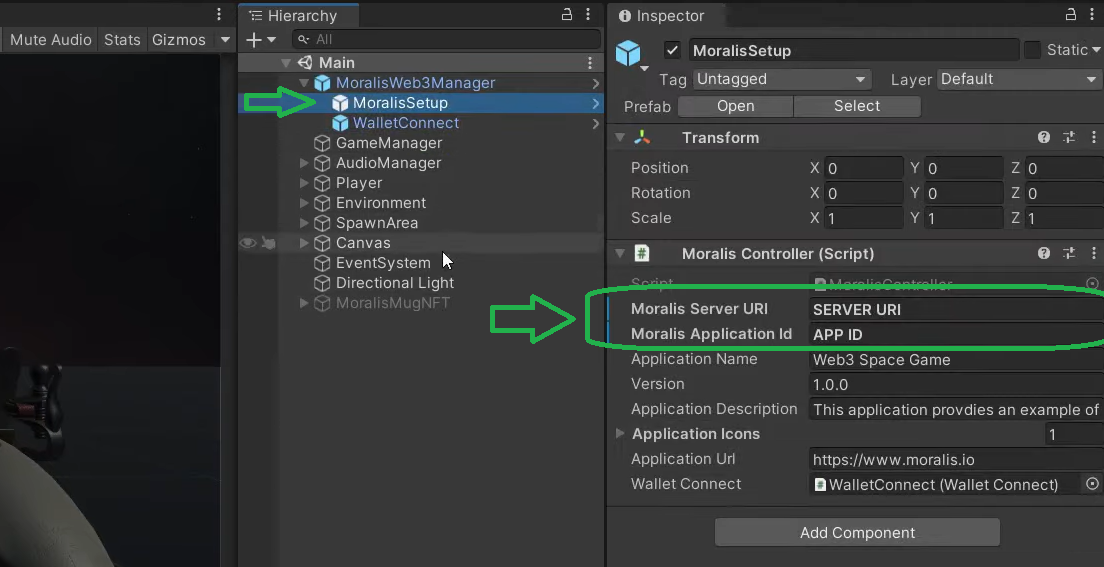Open the Game view panel options menu
This screenshot has width=1104, height=567.
[219, 14]
